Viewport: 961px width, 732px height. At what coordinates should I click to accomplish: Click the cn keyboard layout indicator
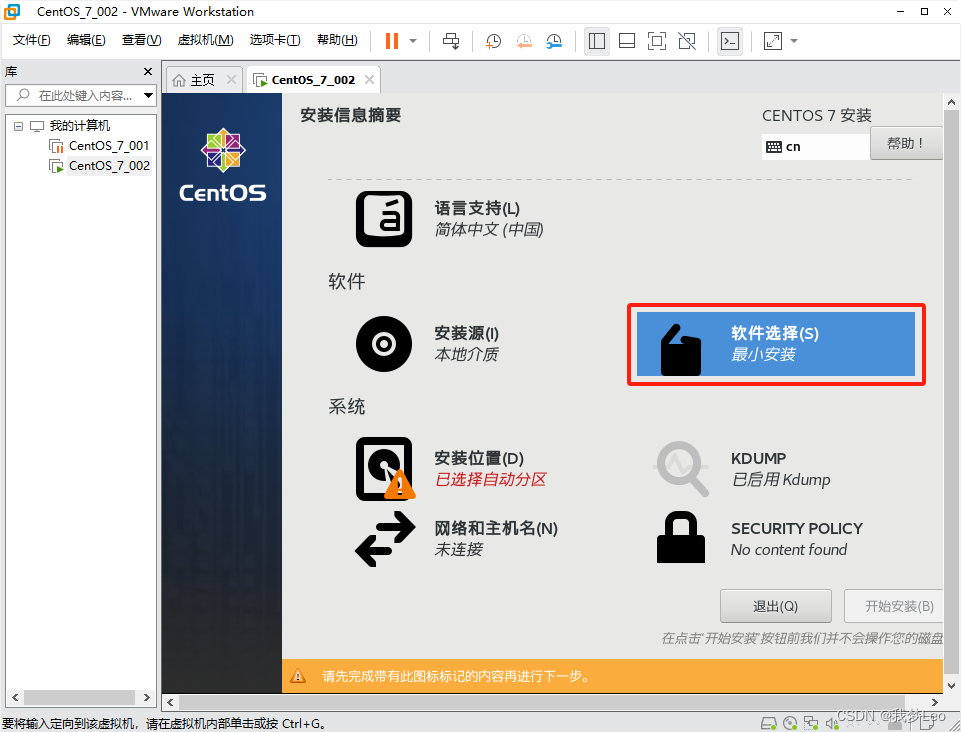click(x=815, y=147)
